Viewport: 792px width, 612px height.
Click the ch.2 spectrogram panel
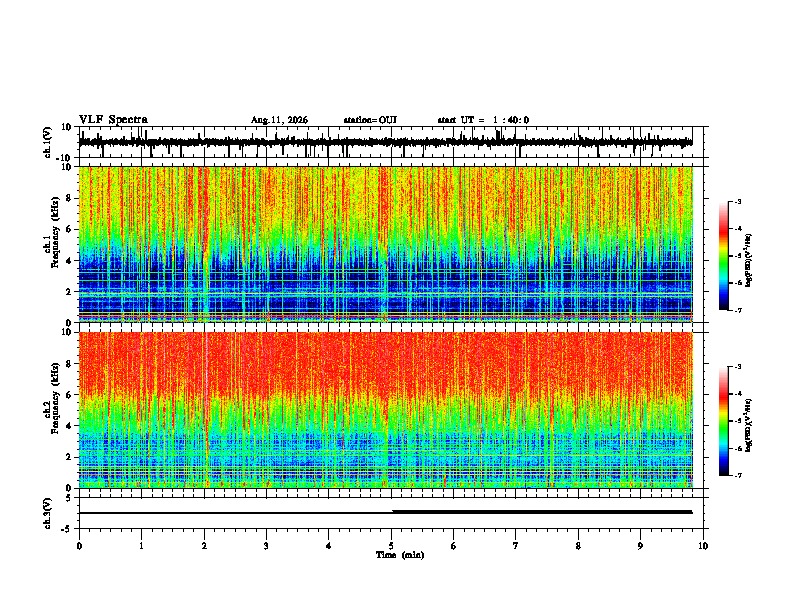[385, 410]
